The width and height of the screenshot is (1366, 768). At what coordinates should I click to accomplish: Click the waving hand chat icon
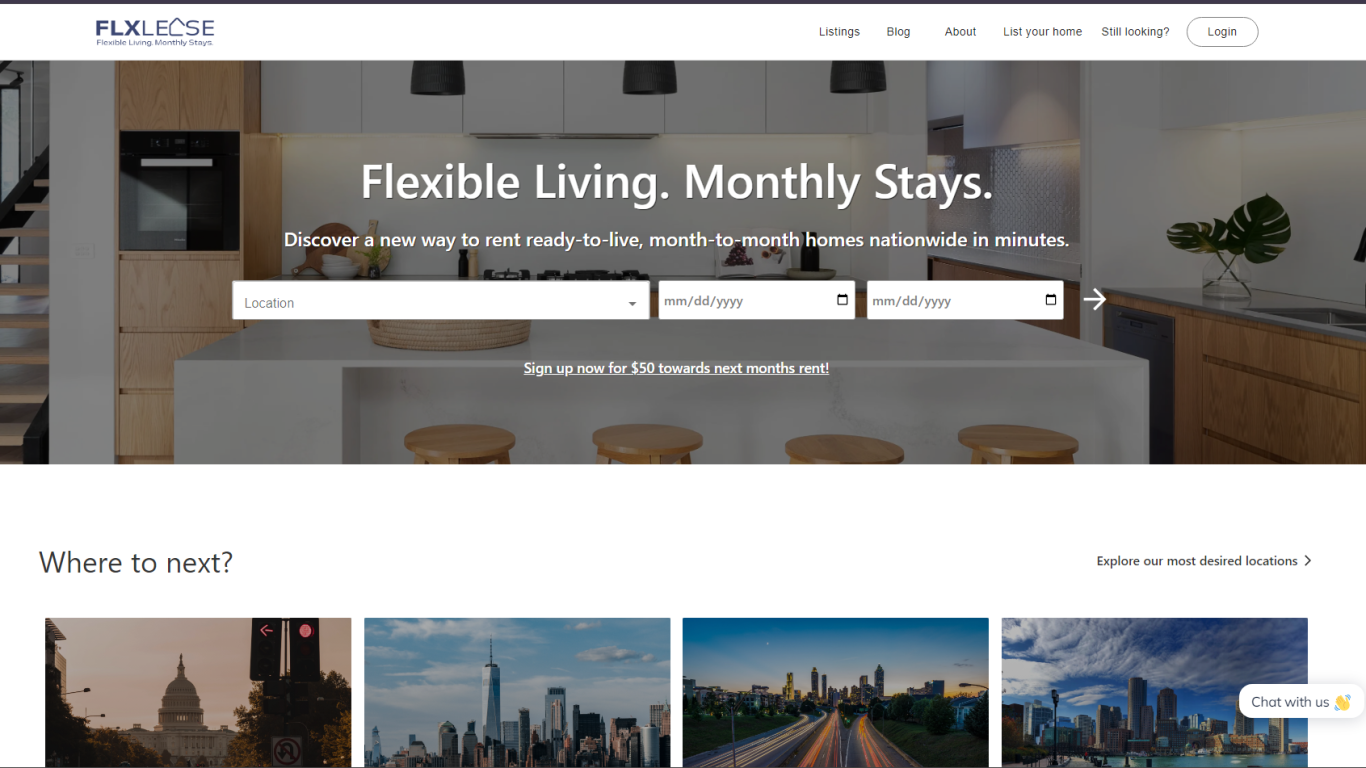(x=1342, y=702)
